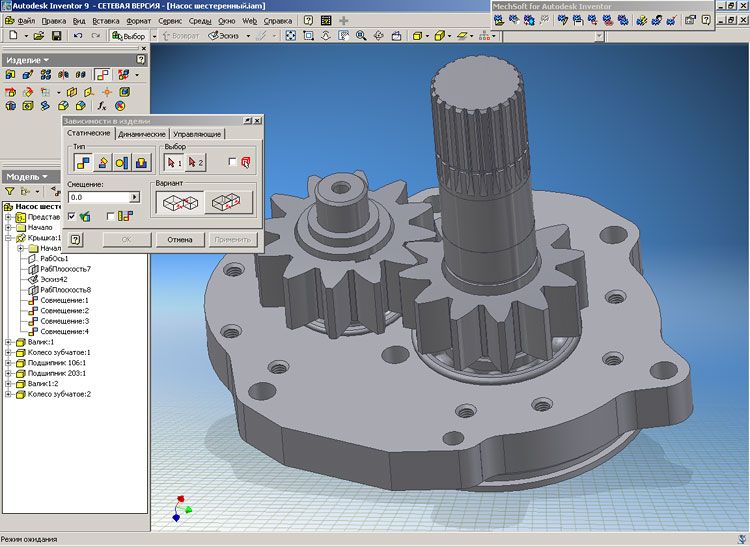The width and height of the screenshot is (750, 547).
Task: Open the Правка menu
Action: click(x=54, y=21)
